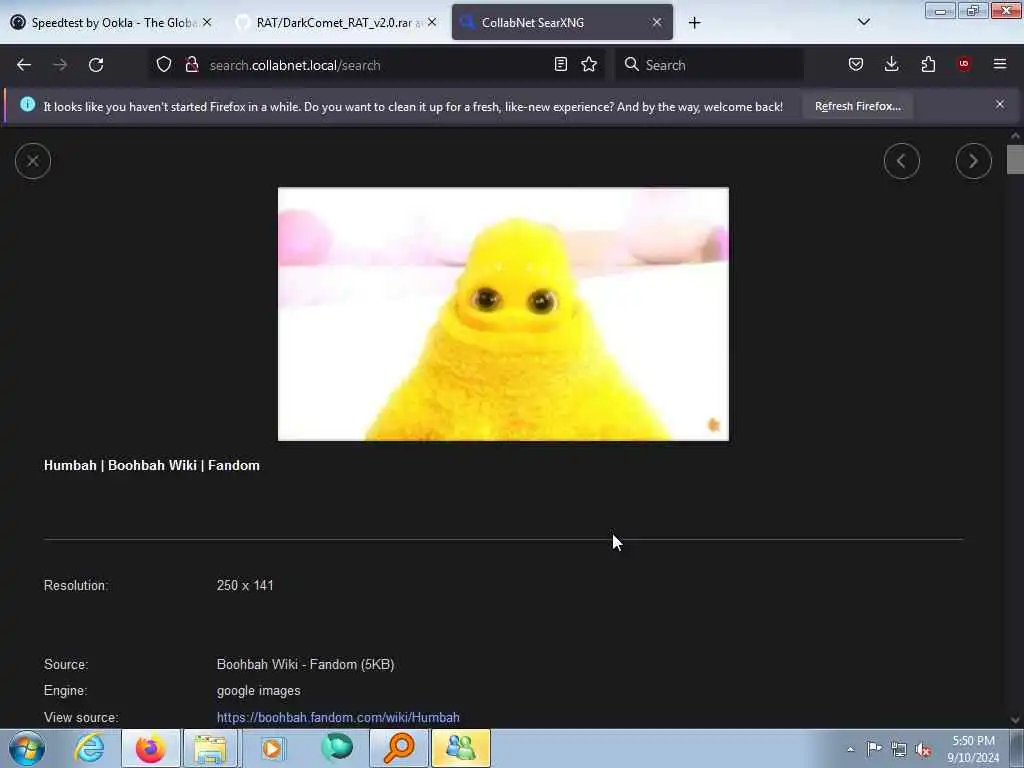Show previous image result
The image size is (1024, 768).
click(901, 161)
